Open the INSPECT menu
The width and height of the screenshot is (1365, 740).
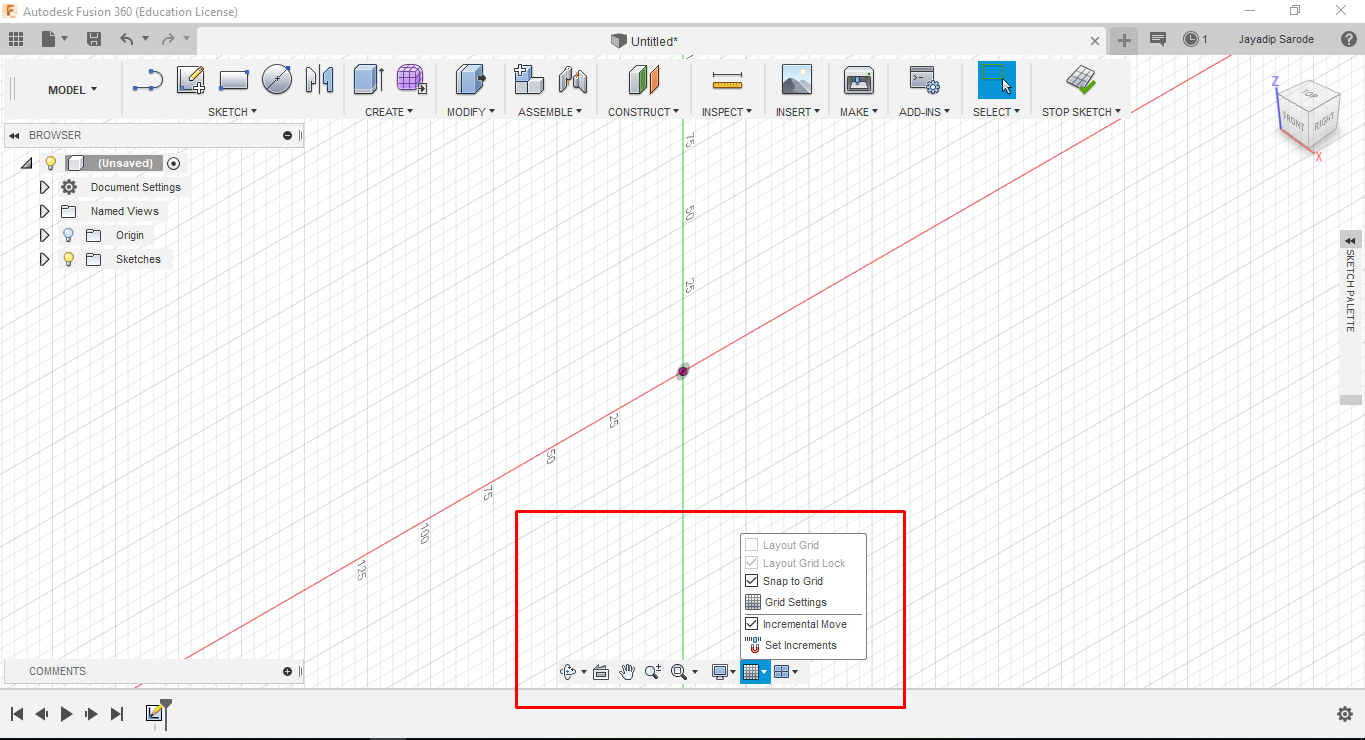727,112
